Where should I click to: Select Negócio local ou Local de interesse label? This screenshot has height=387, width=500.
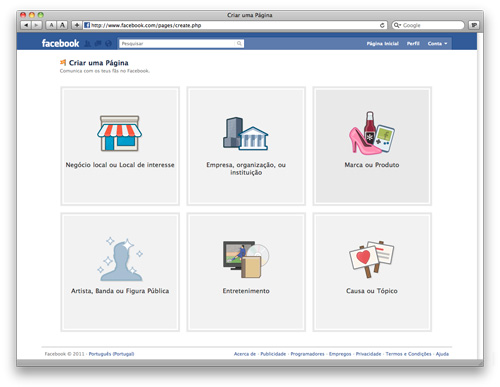point(120,165)
